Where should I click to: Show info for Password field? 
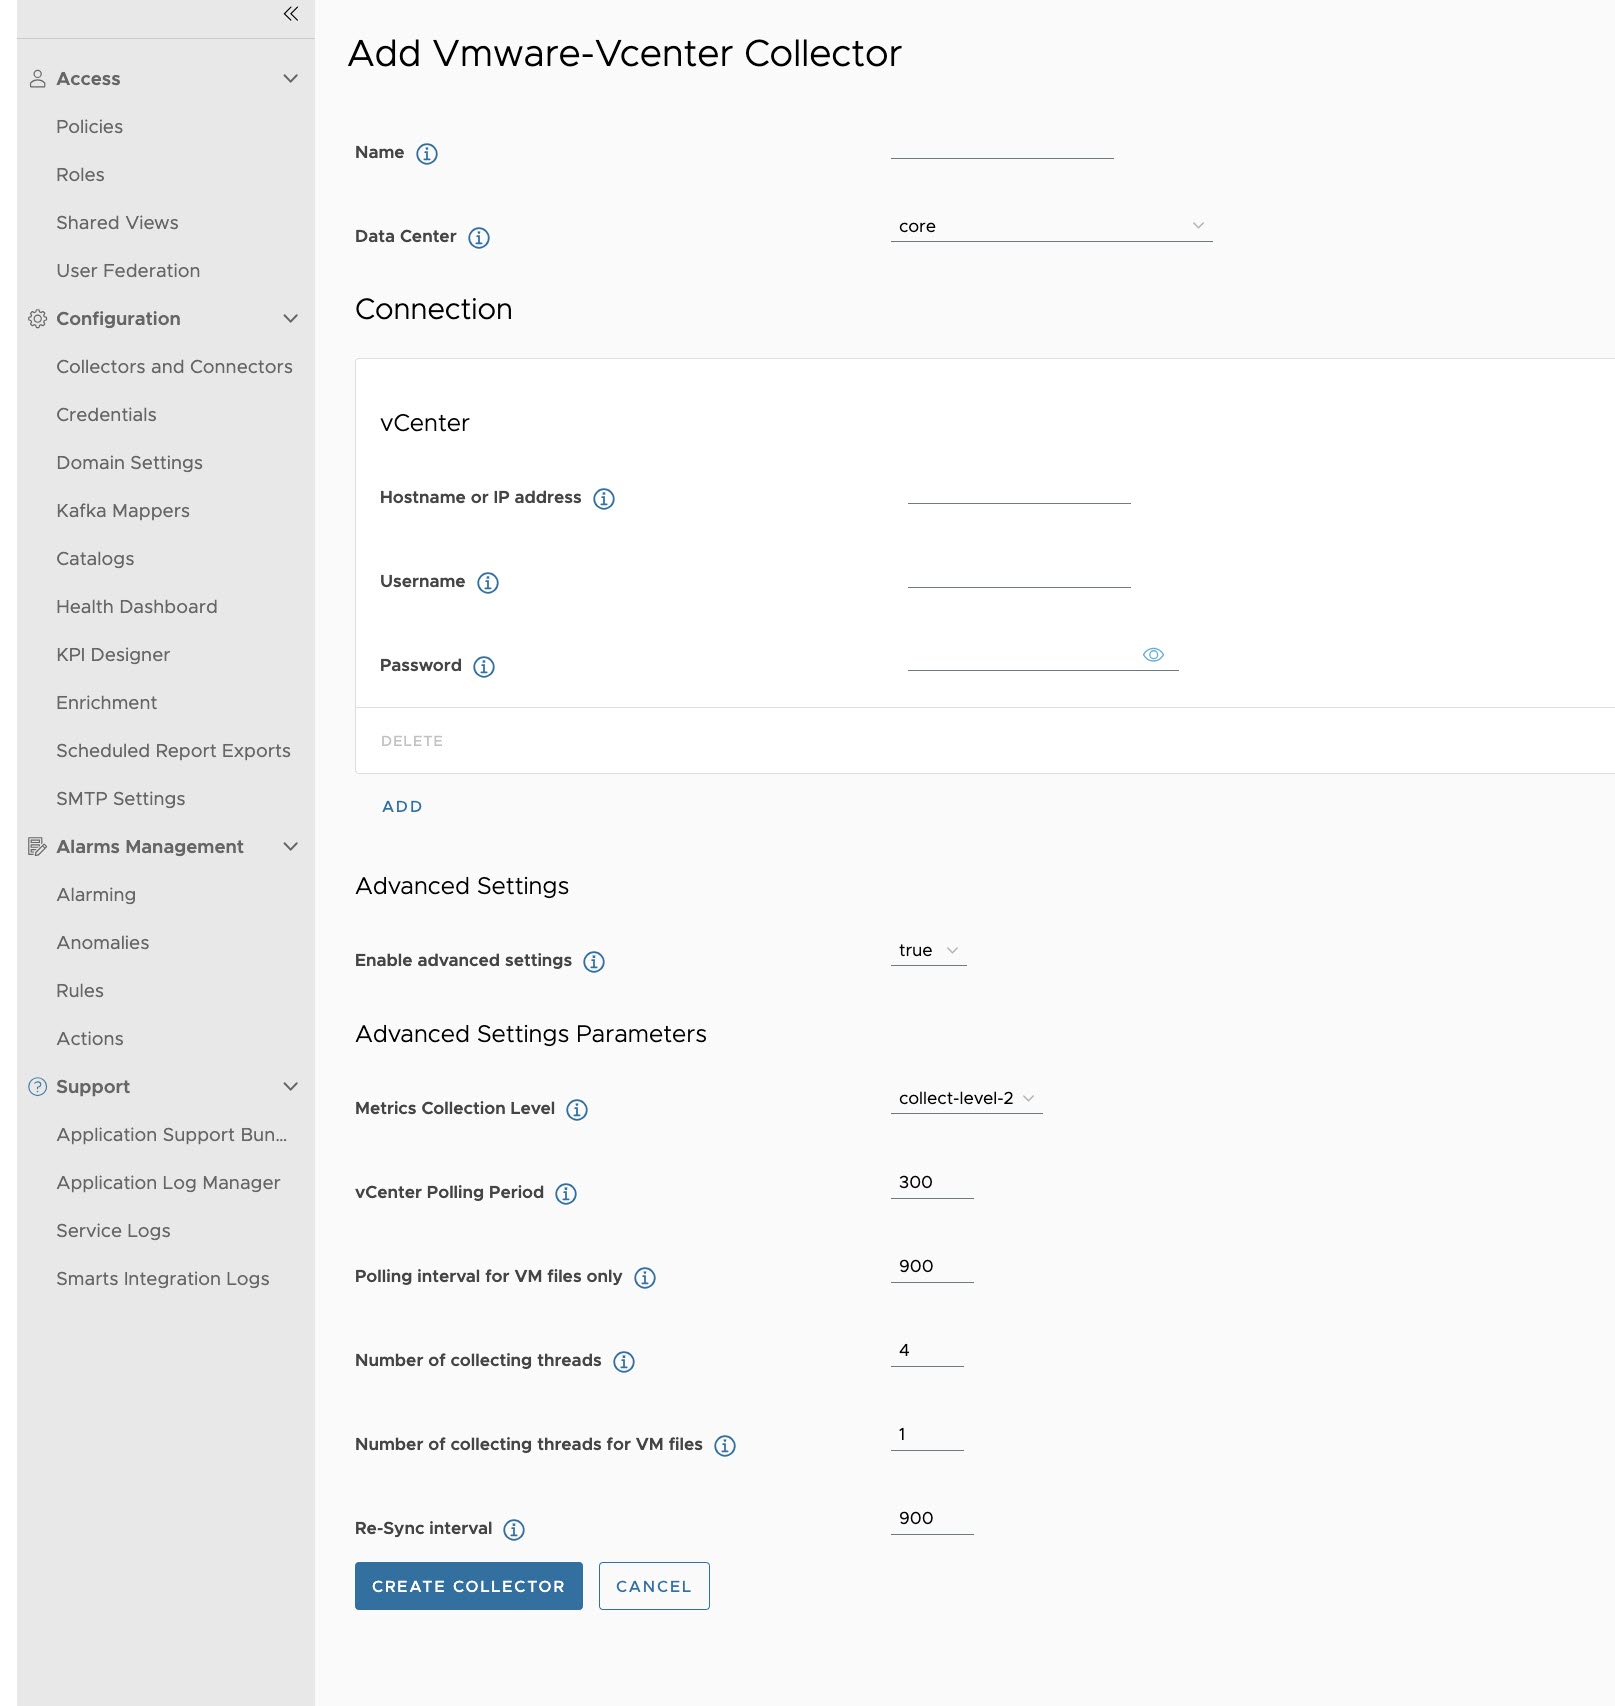[x=484, y=667]
